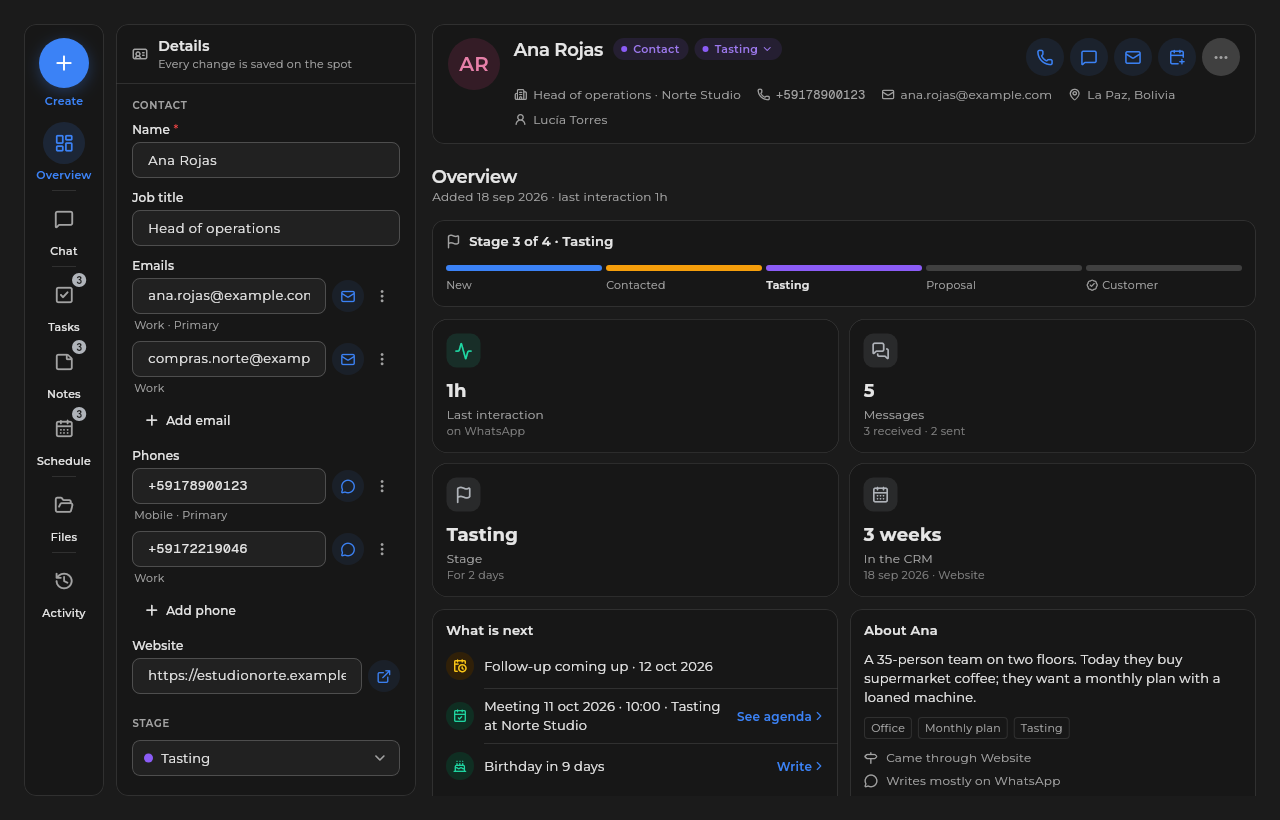Screen dimensions: 1280x820
Task: Click the AR avatar in the header
Action: (474, 64)
